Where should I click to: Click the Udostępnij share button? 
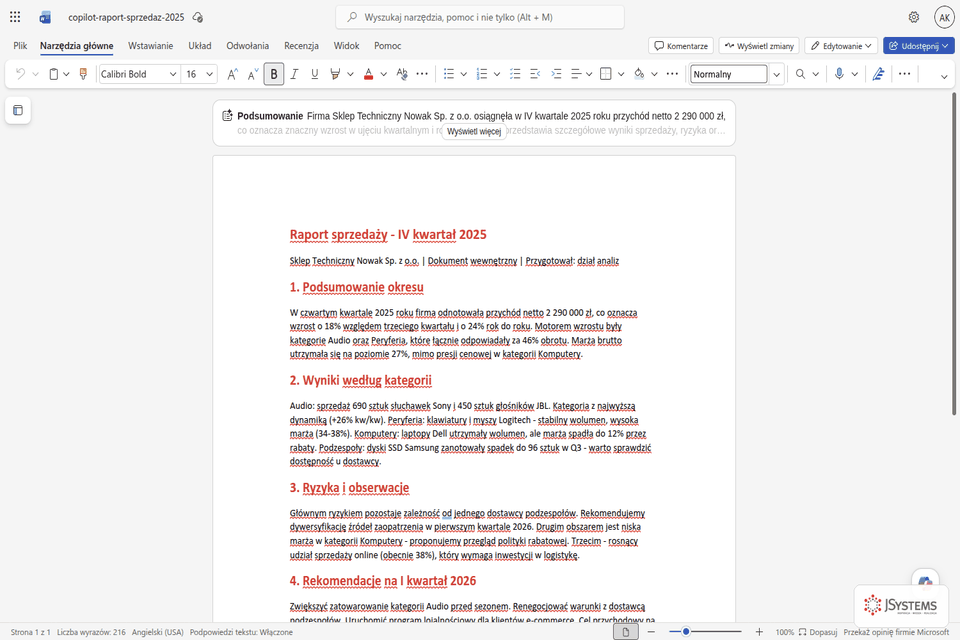918,46
